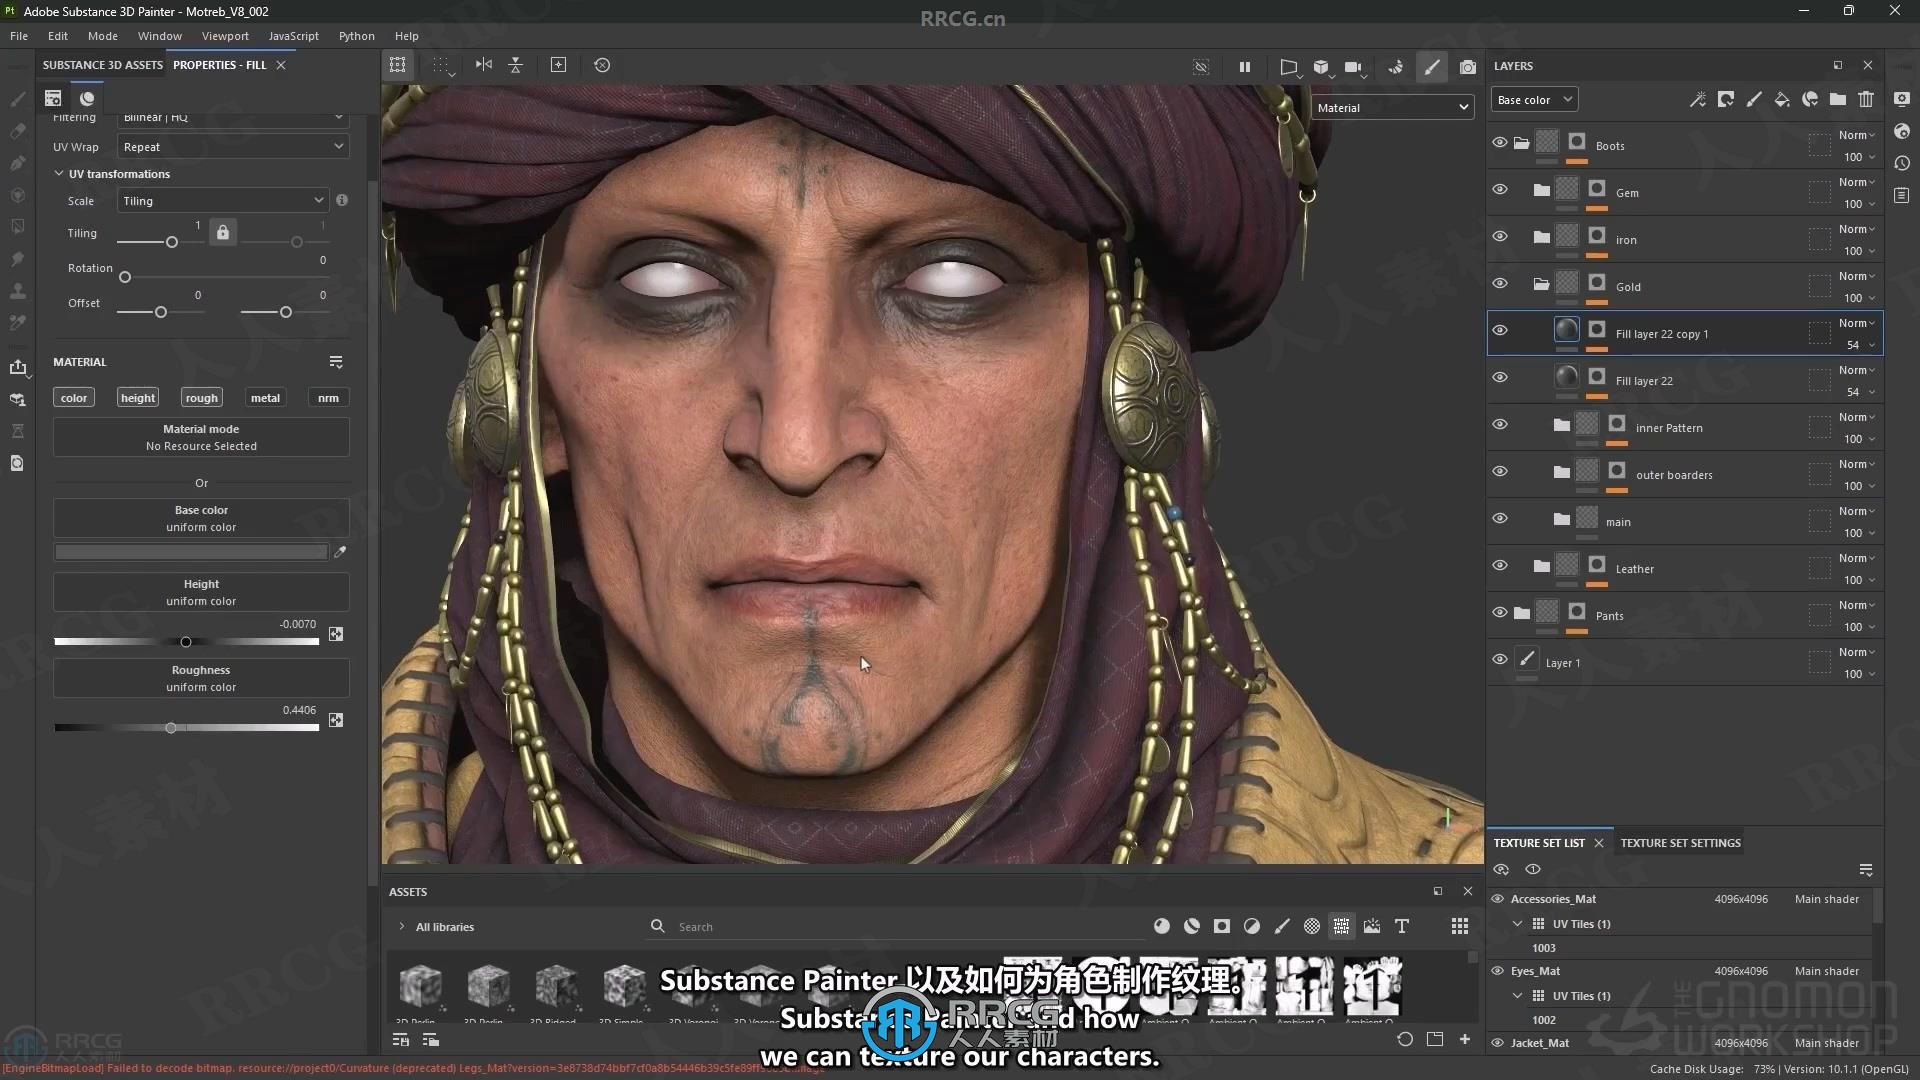Select the Material Picker tool in left toolbar
This screenshot has width=1920, height=1080.
18,323
